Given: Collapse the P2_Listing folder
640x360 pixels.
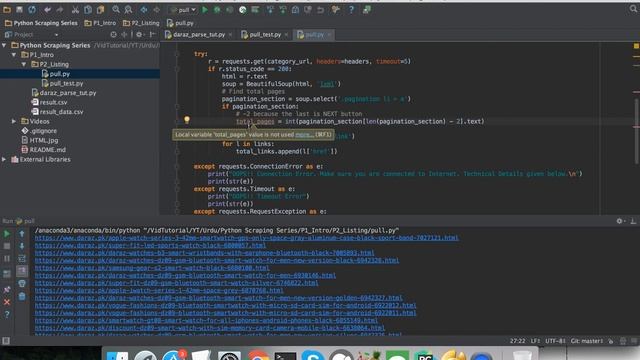Looking at the screenshot, I should pyautogui.click(x=24, y=64).
